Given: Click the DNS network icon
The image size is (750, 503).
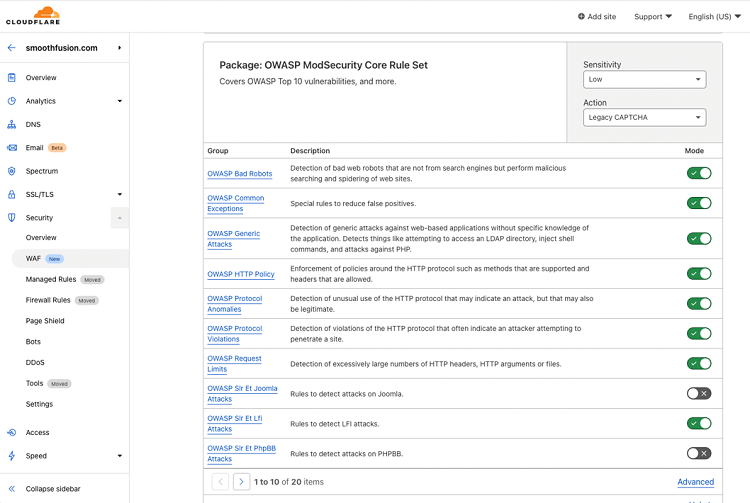Looking at the screenshot, I should pos(11,124).
